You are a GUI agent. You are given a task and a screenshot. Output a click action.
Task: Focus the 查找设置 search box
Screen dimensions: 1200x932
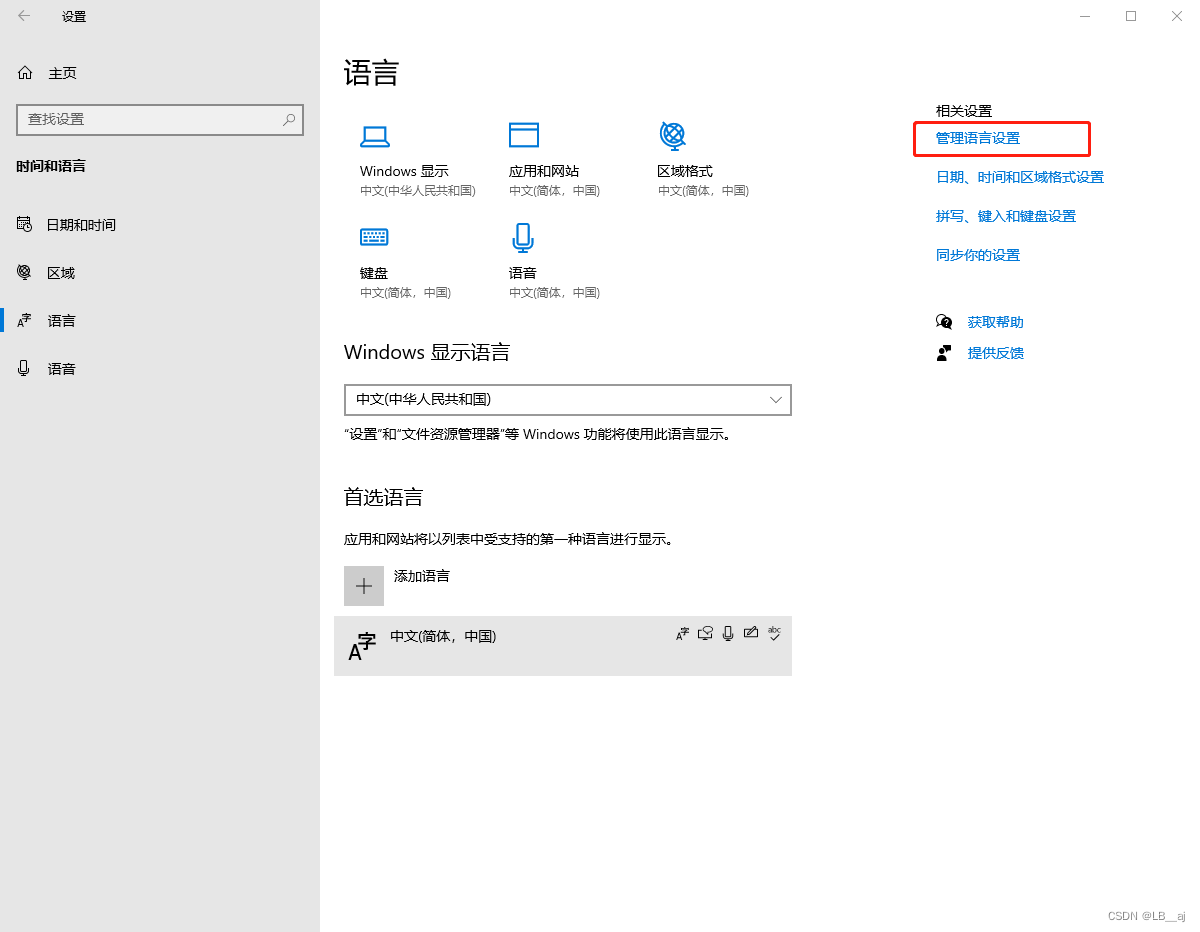[x=160, y=119]
